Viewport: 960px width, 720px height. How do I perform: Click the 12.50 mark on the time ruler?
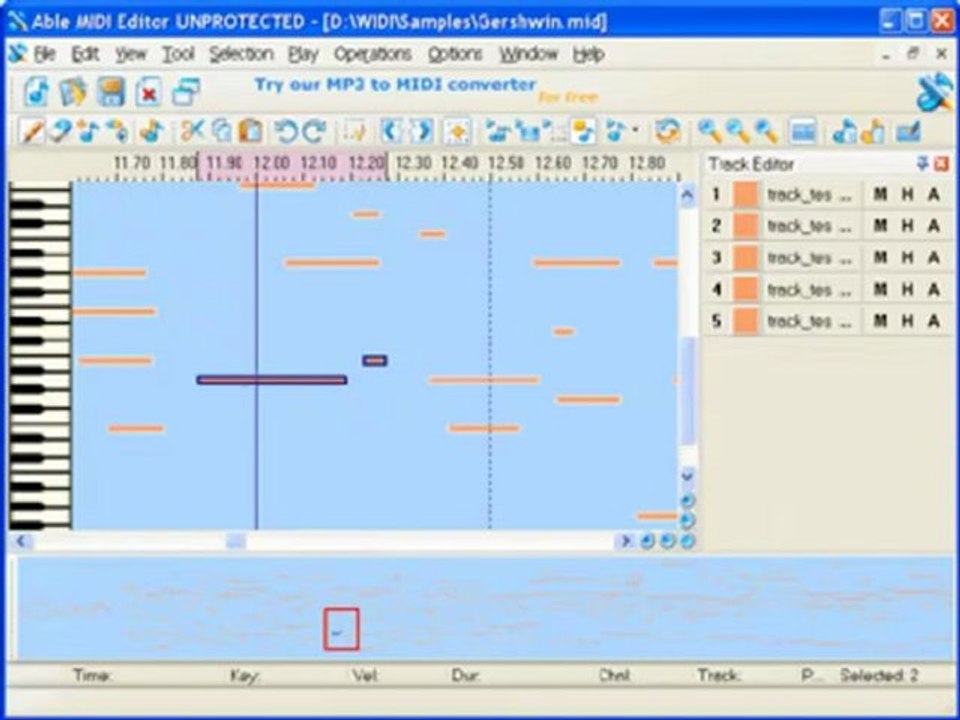point(506,163)
